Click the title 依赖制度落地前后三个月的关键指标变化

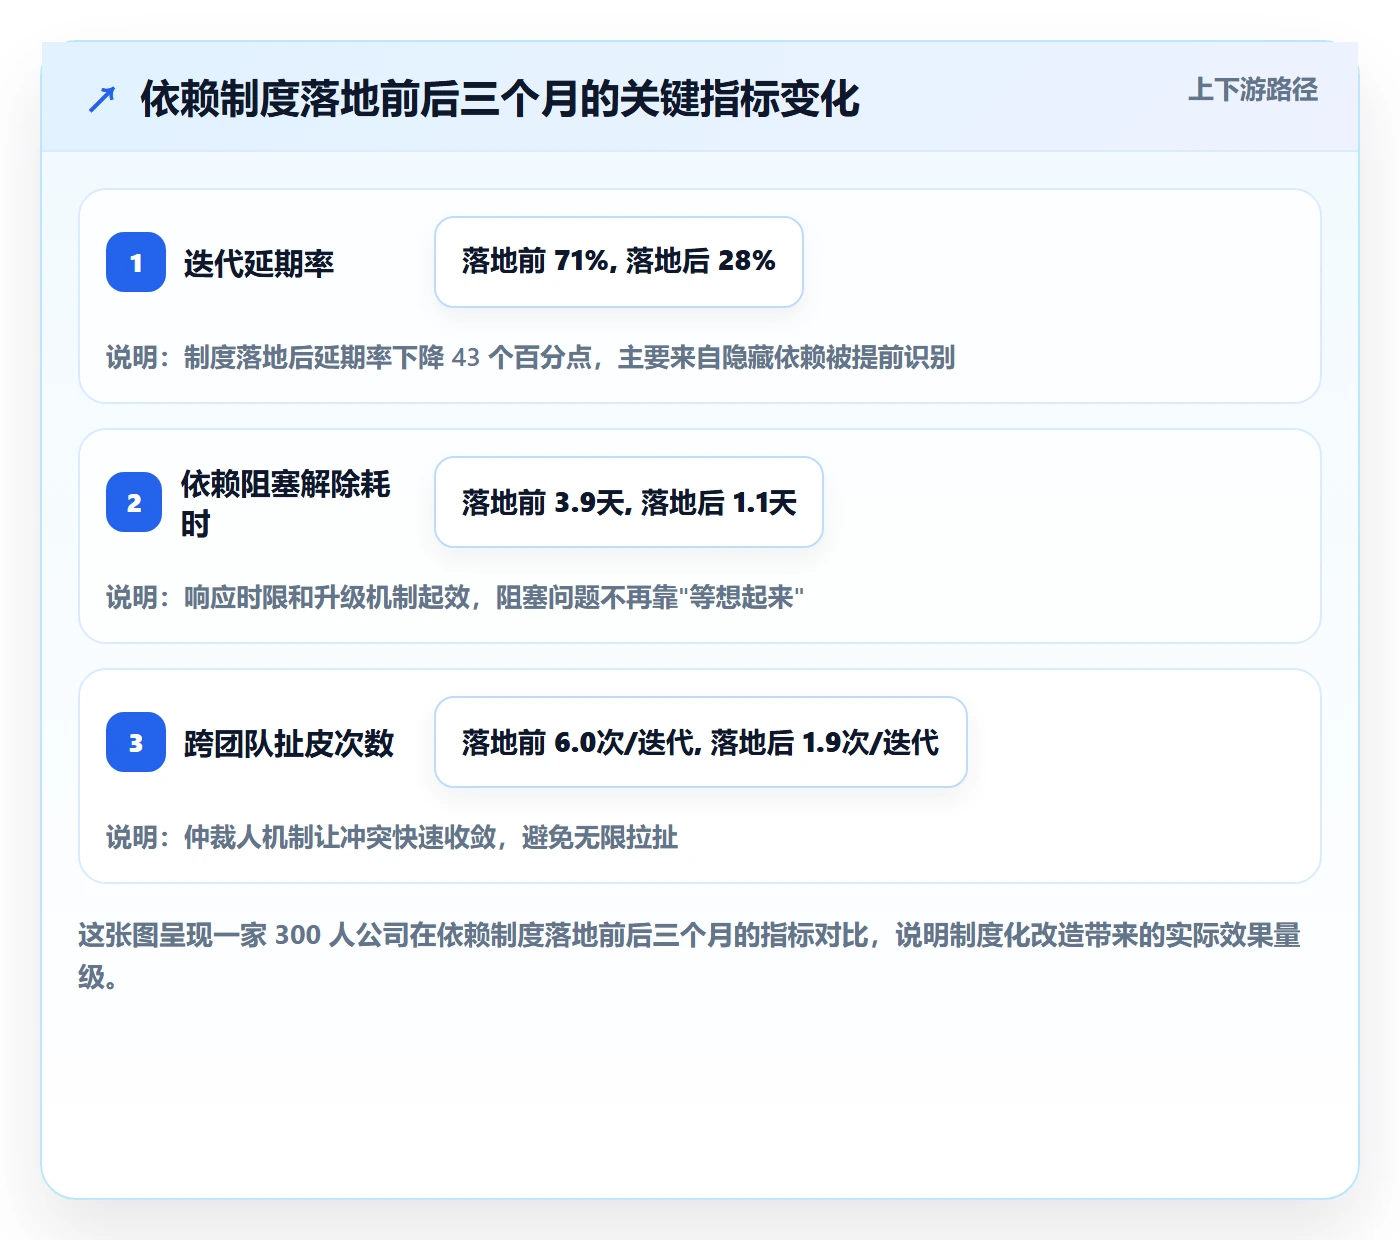[500, 99]
